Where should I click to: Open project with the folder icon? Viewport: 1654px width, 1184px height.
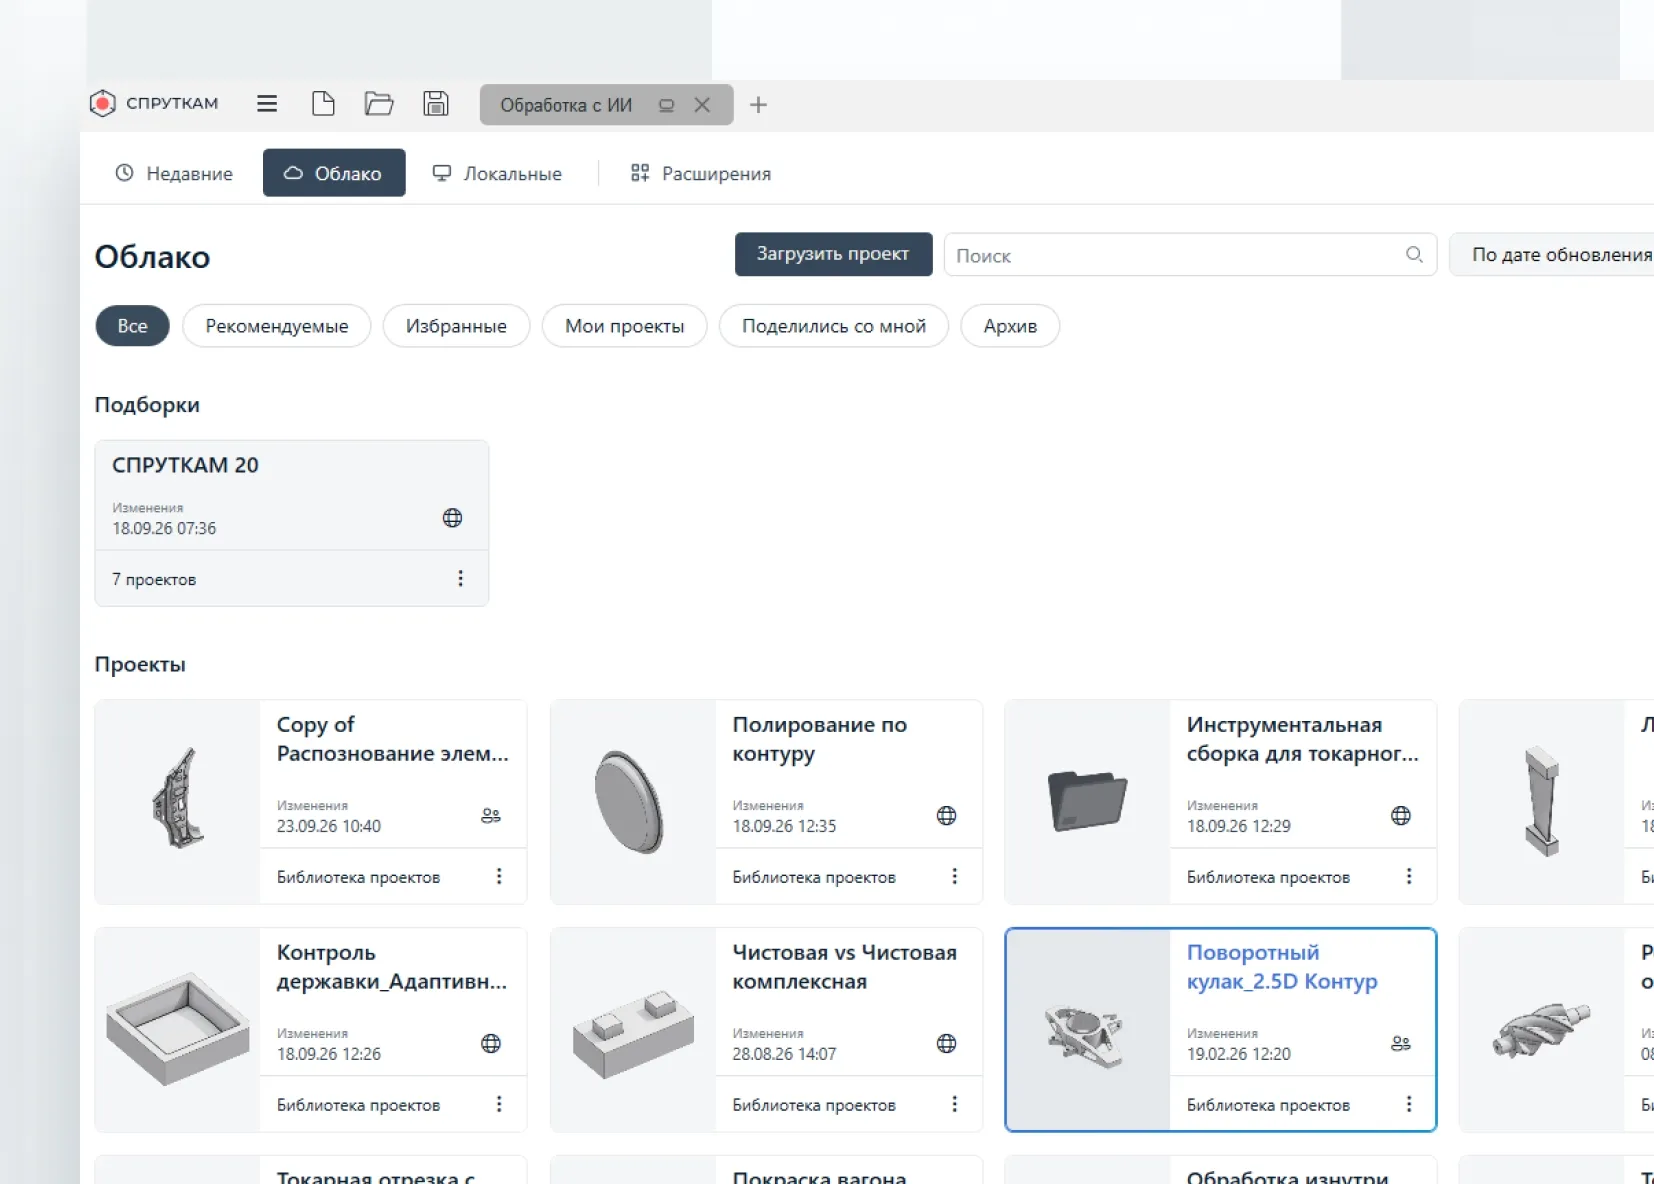point(379,104)
